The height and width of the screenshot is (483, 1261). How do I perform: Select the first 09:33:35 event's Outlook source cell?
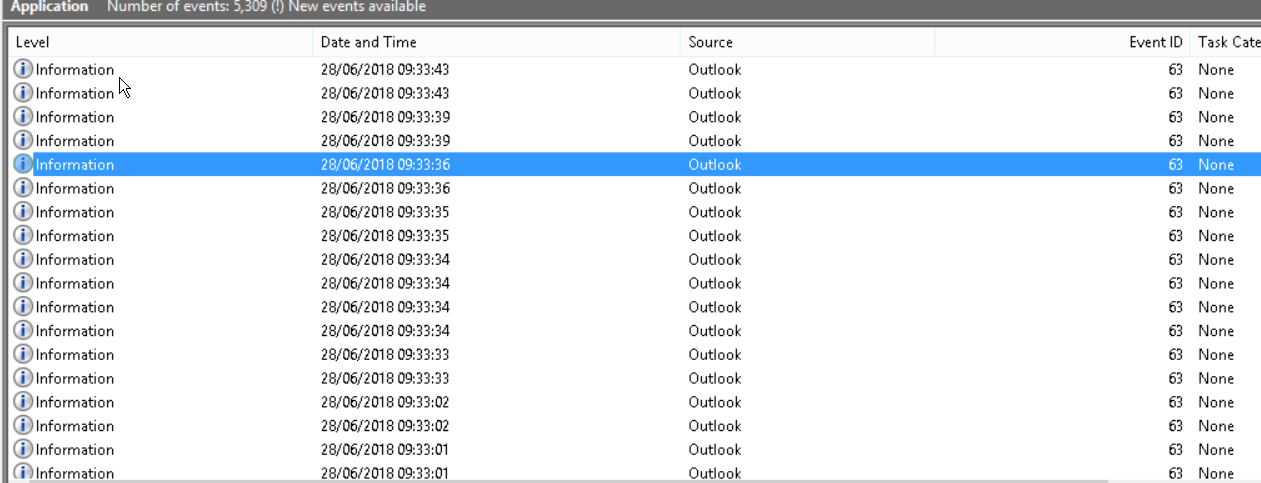pos(715,212)
